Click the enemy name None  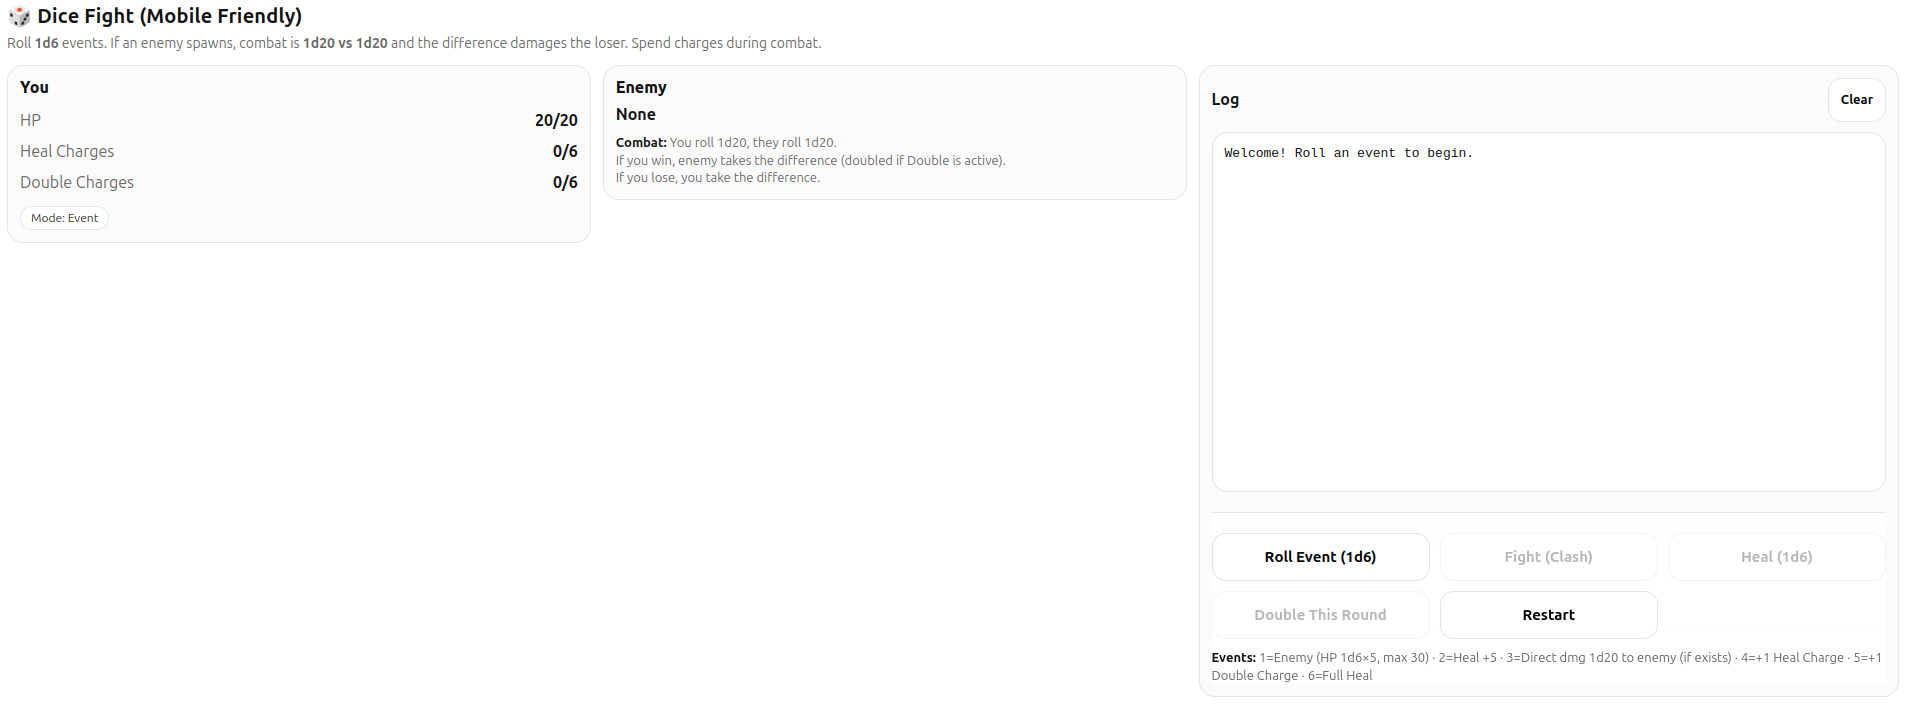(636, 114)
